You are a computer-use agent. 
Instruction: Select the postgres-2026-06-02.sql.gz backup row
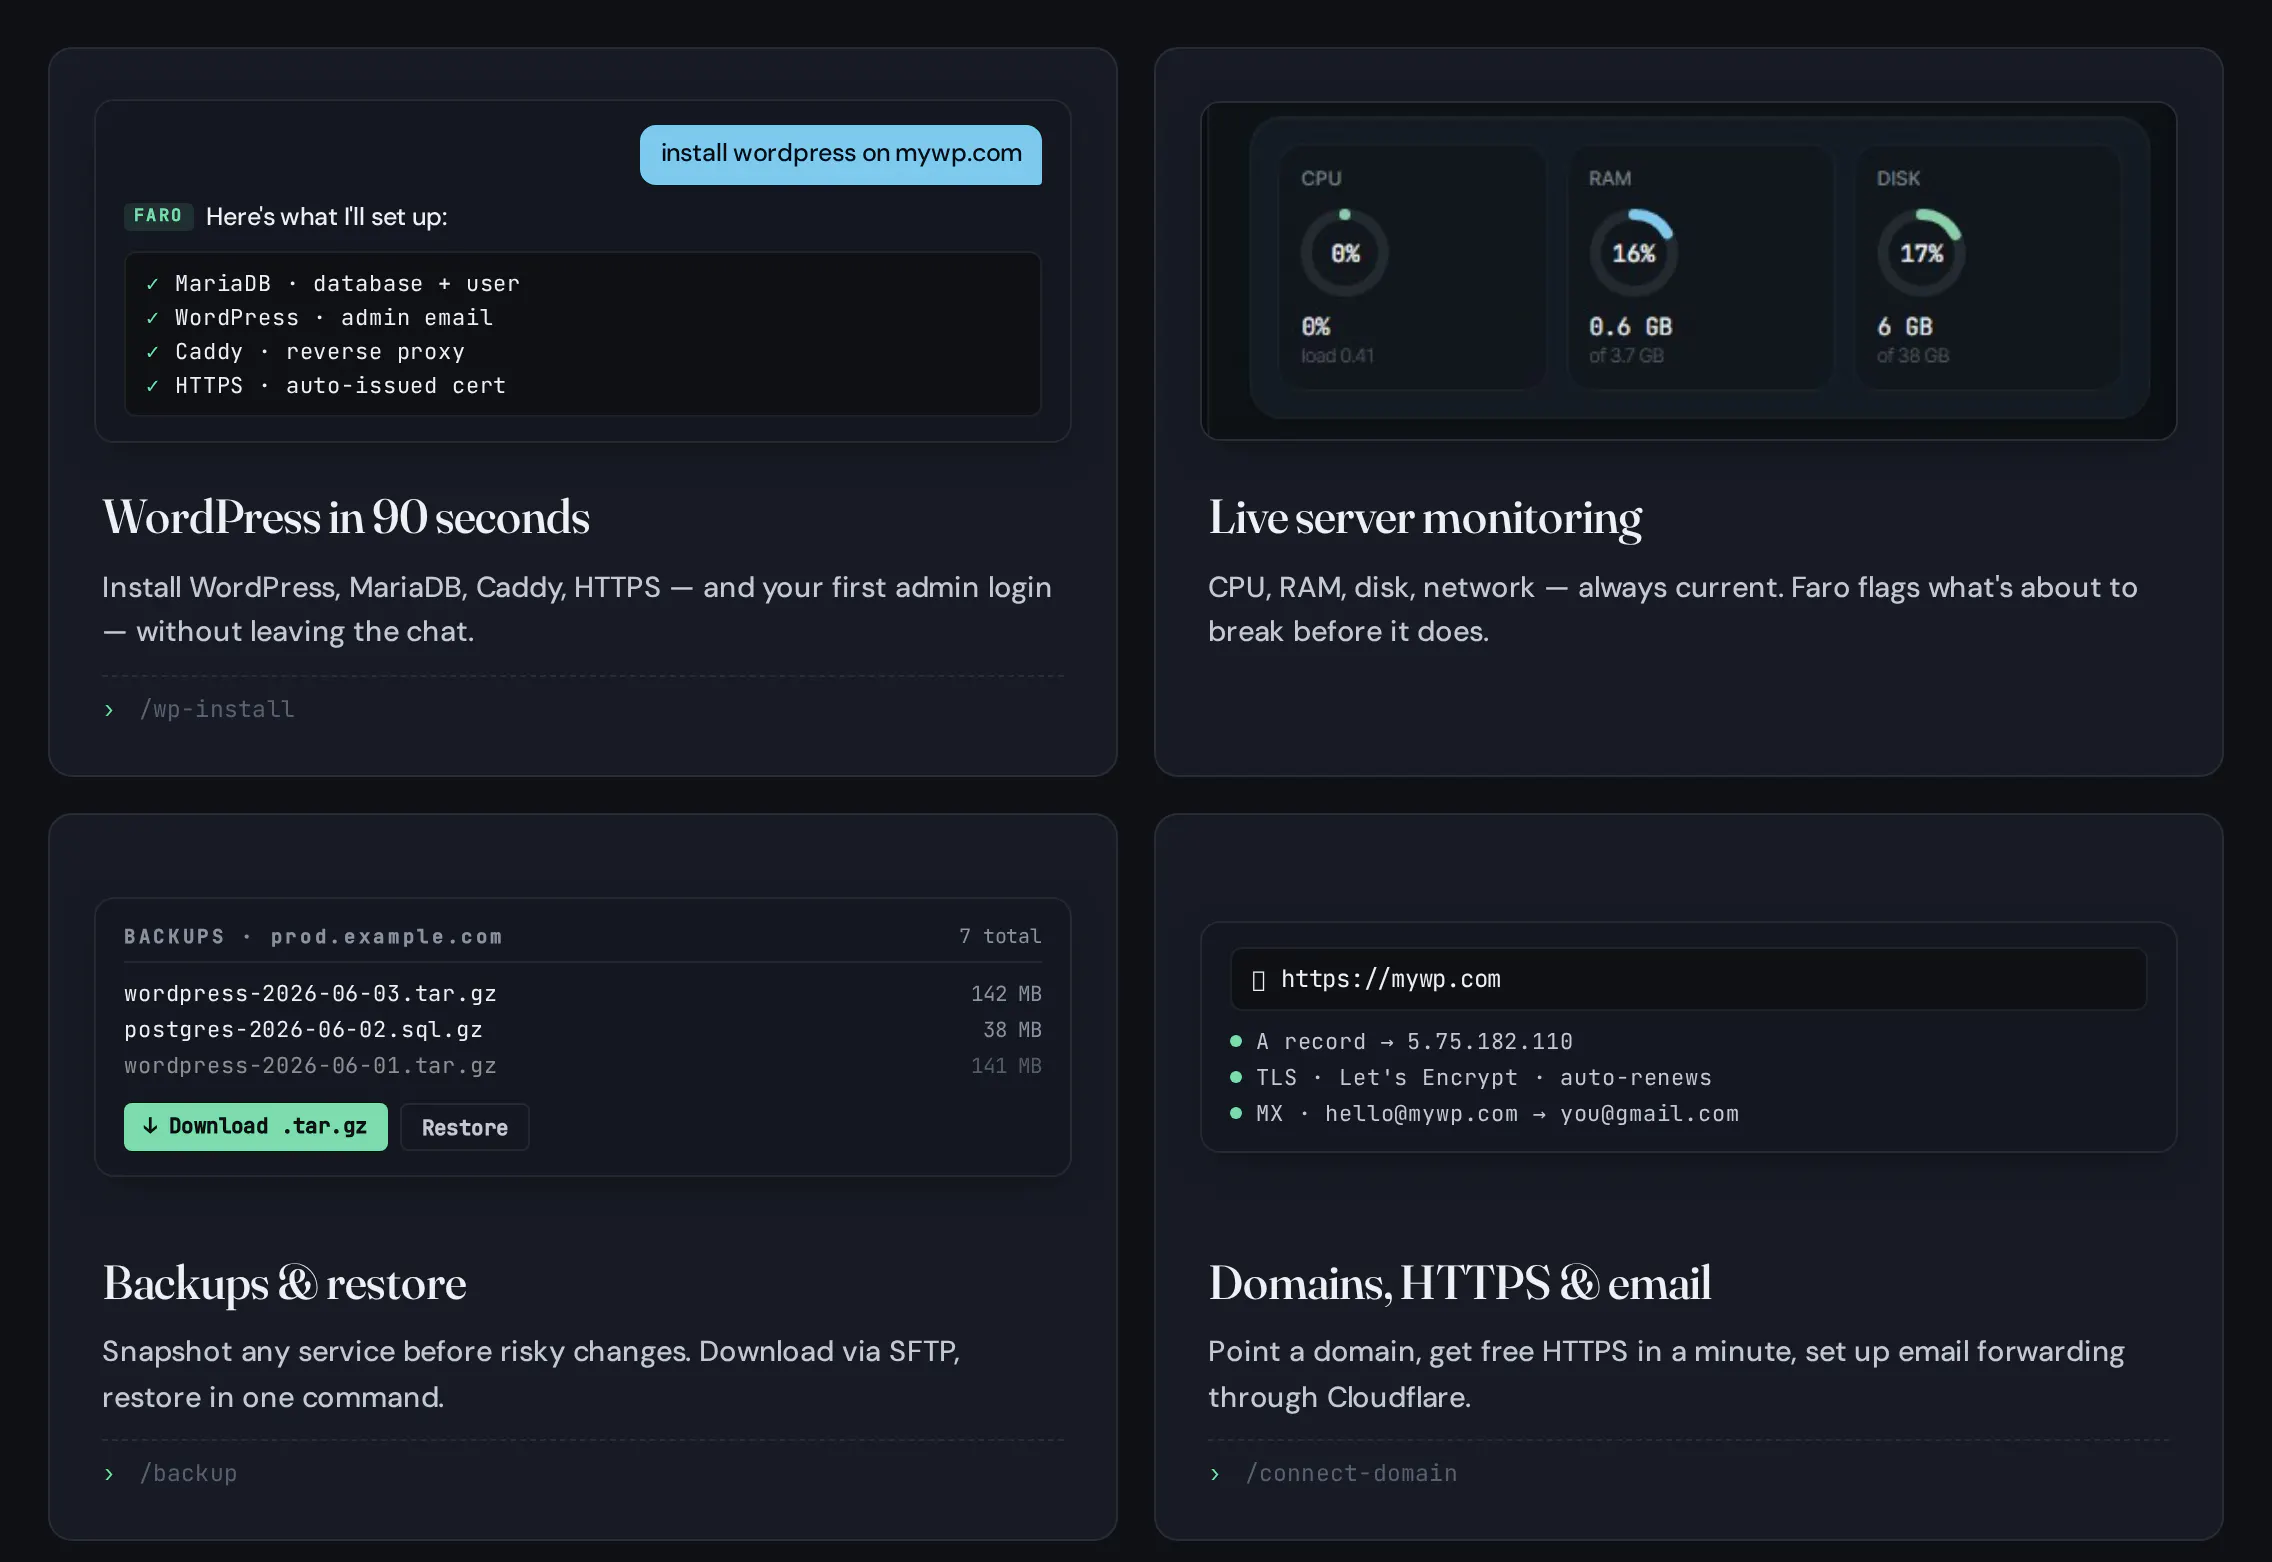pyautogui.click(x=583, y=1029)
